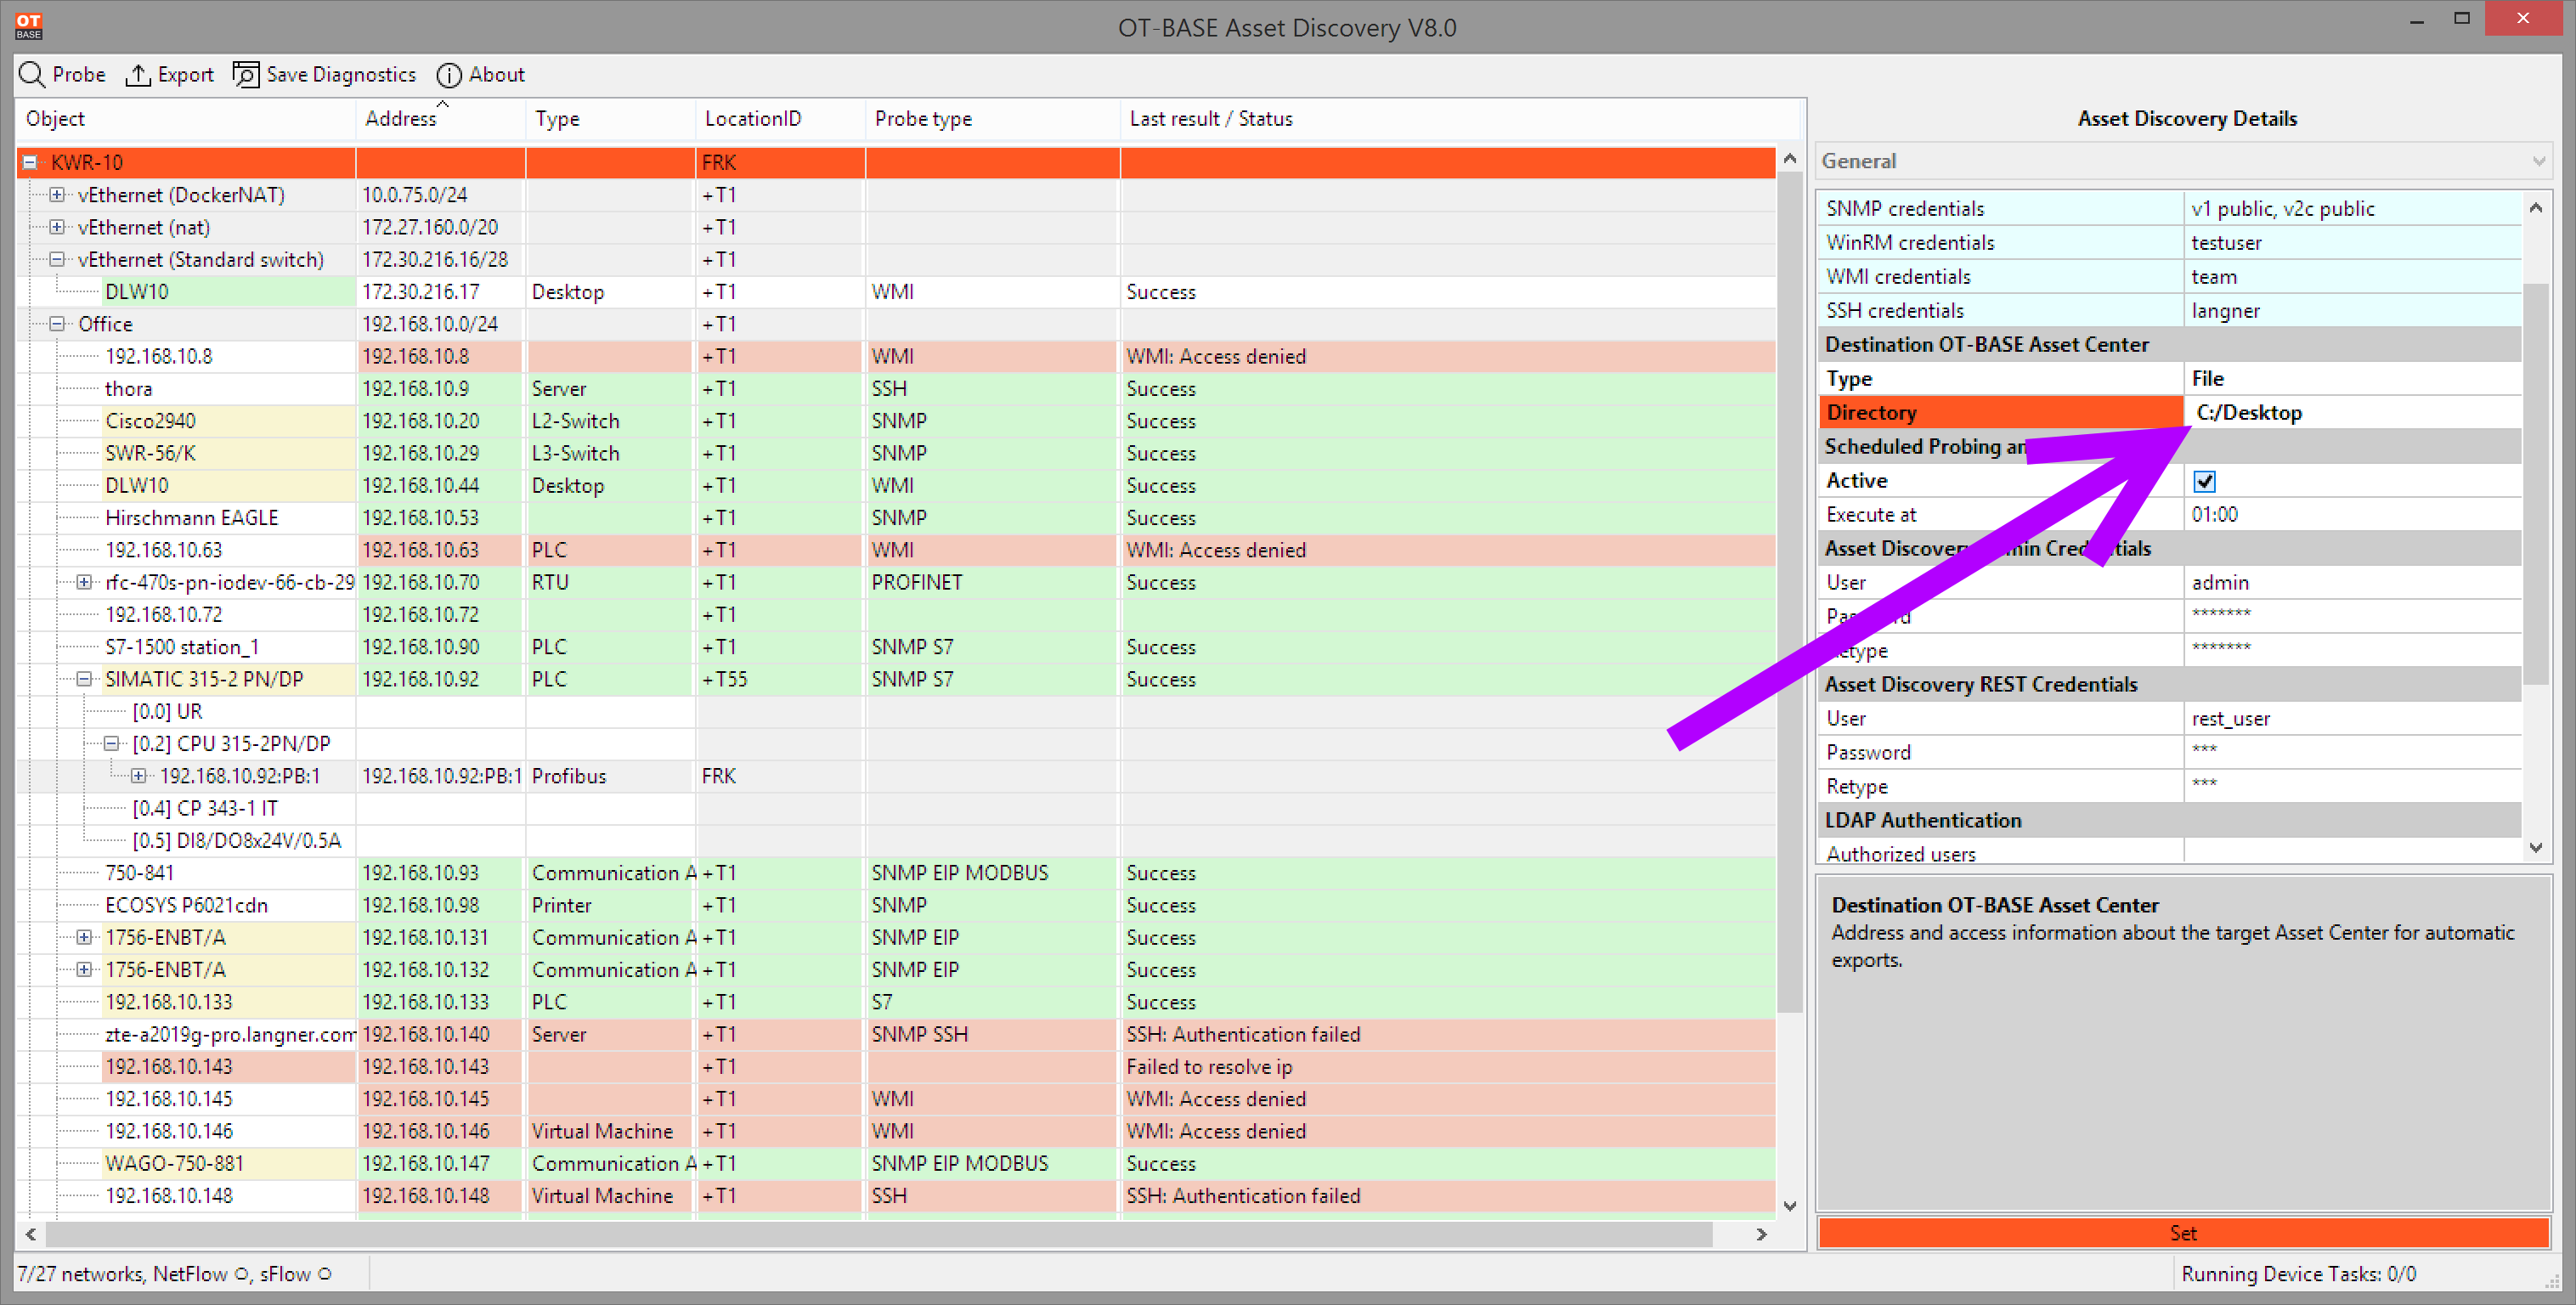Expand the vEthernet (DockerNAT) network node
The height and width of the screenshot is (1305, 2576).
click(x=58, y=195)
